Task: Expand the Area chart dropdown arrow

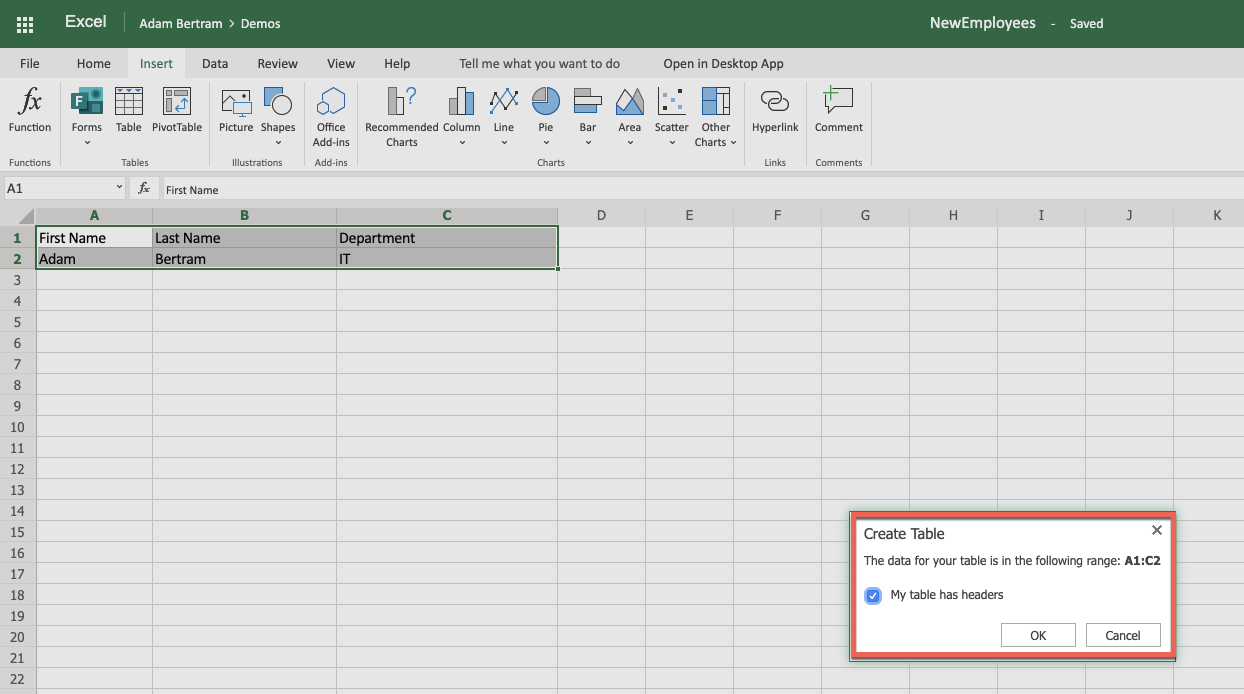Action: 630,143
